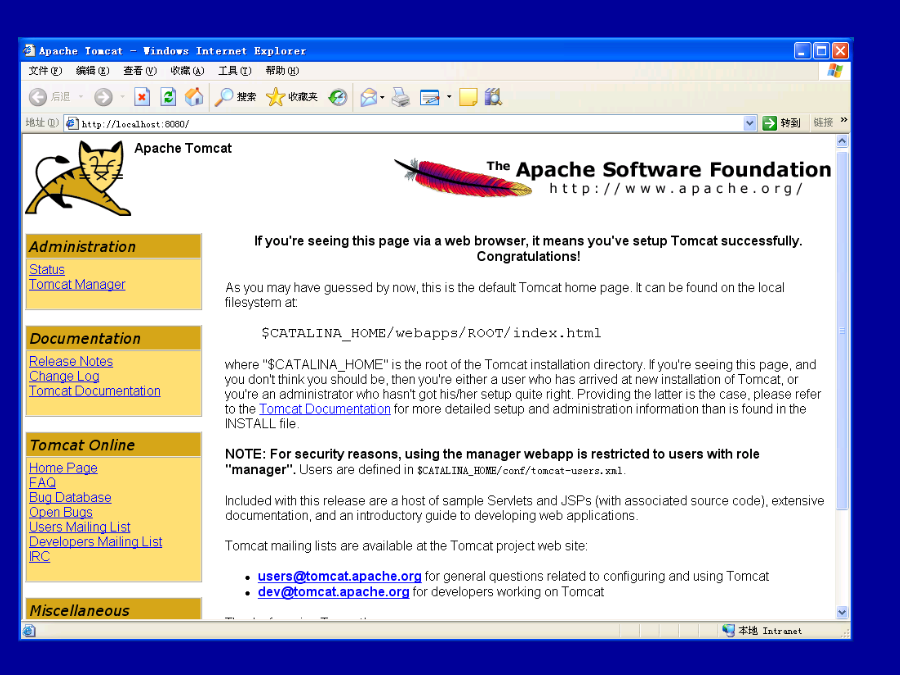Open the 编辑 (Edit) menu
Screen dimensions: 900x675
tap(92, 71)
